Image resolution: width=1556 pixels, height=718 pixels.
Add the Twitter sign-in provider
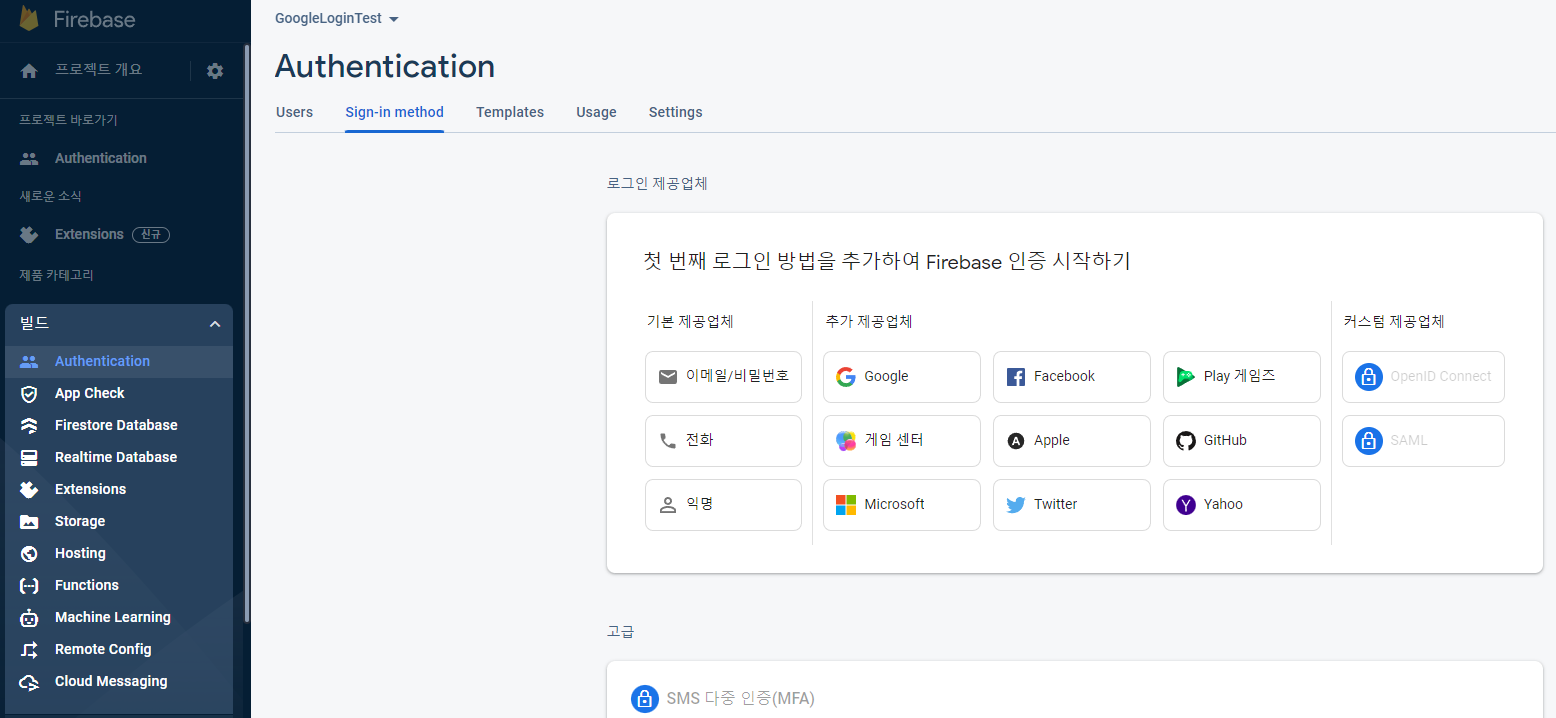click(1072, 505)
